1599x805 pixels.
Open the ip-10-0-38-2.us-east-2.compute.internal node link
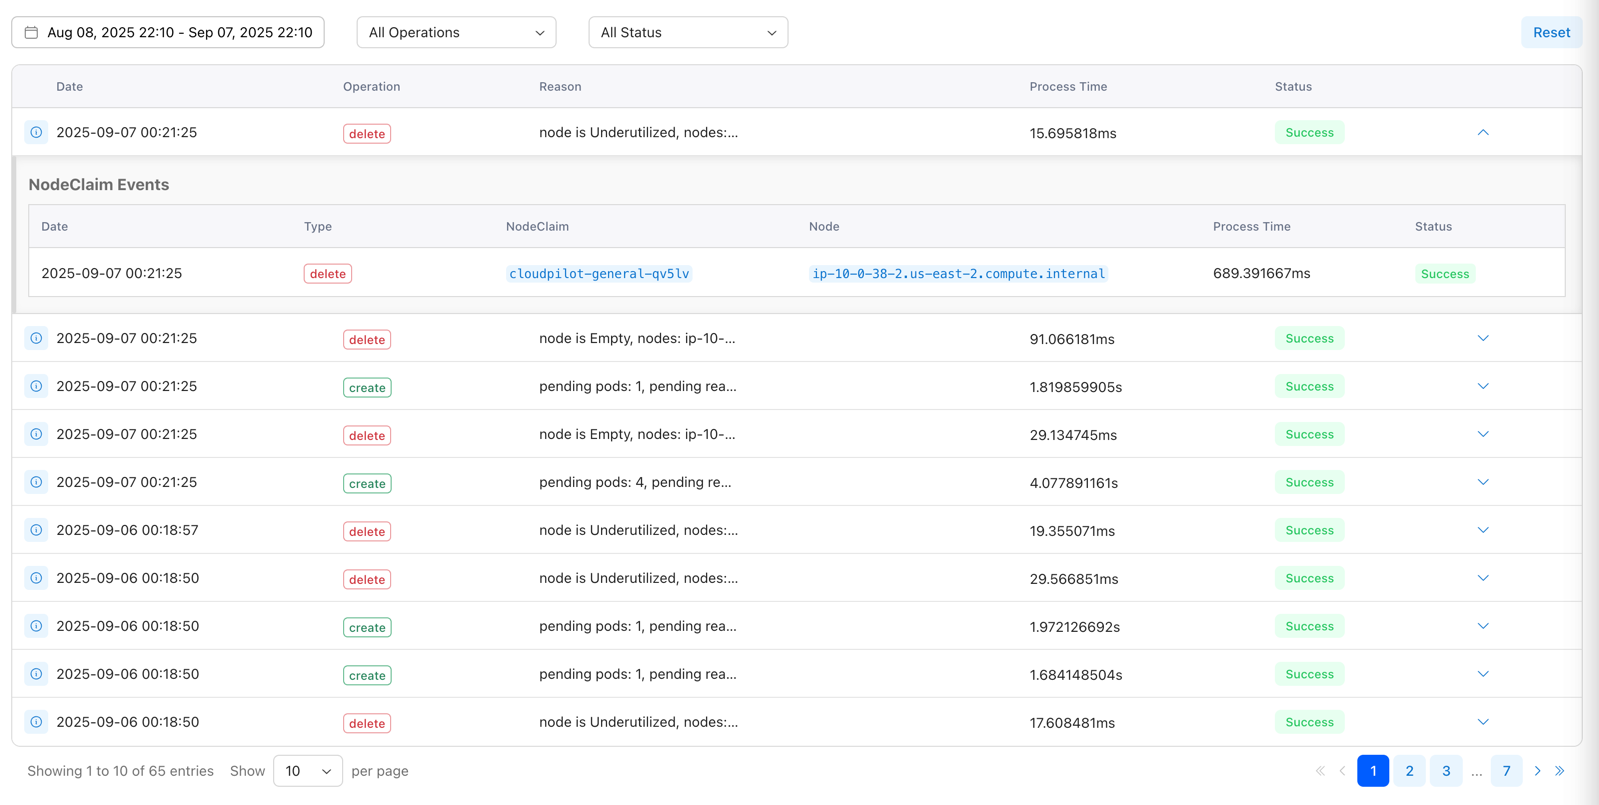tap(958, 273)
